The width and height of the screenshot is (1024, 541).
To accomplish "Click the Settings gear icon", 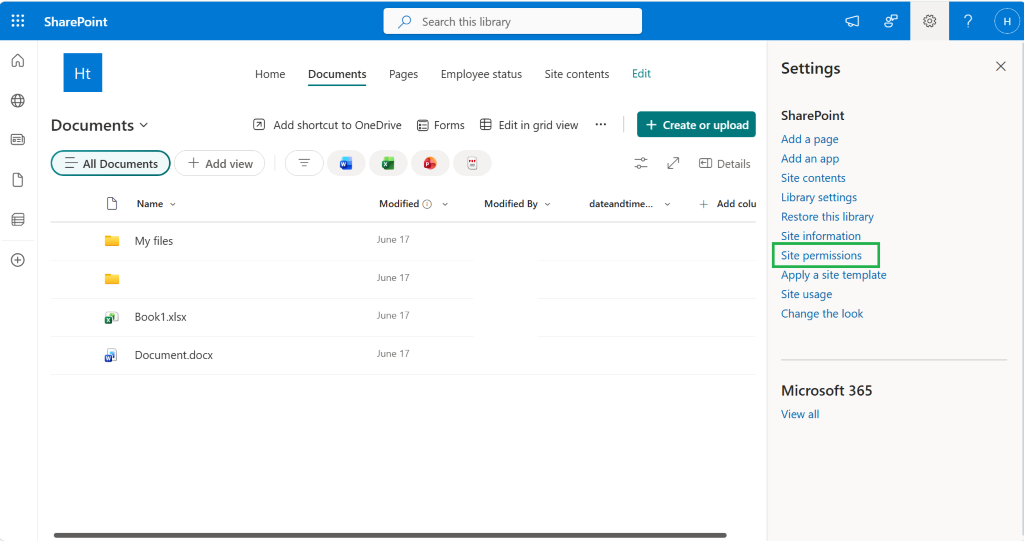I will tap(929, 21).
